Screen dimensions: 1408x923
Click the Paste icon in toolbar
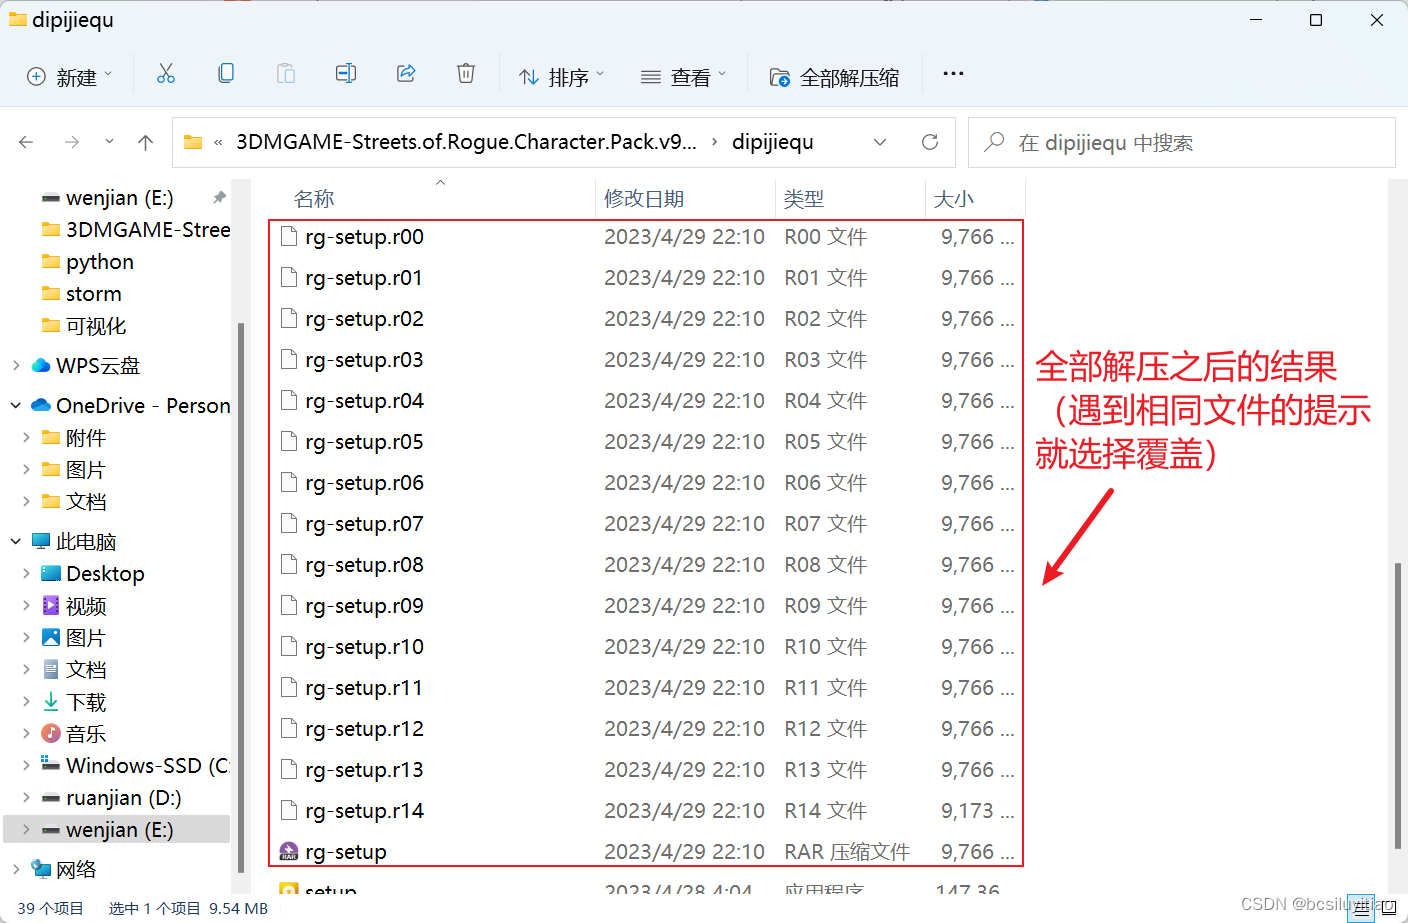[285, 73]
